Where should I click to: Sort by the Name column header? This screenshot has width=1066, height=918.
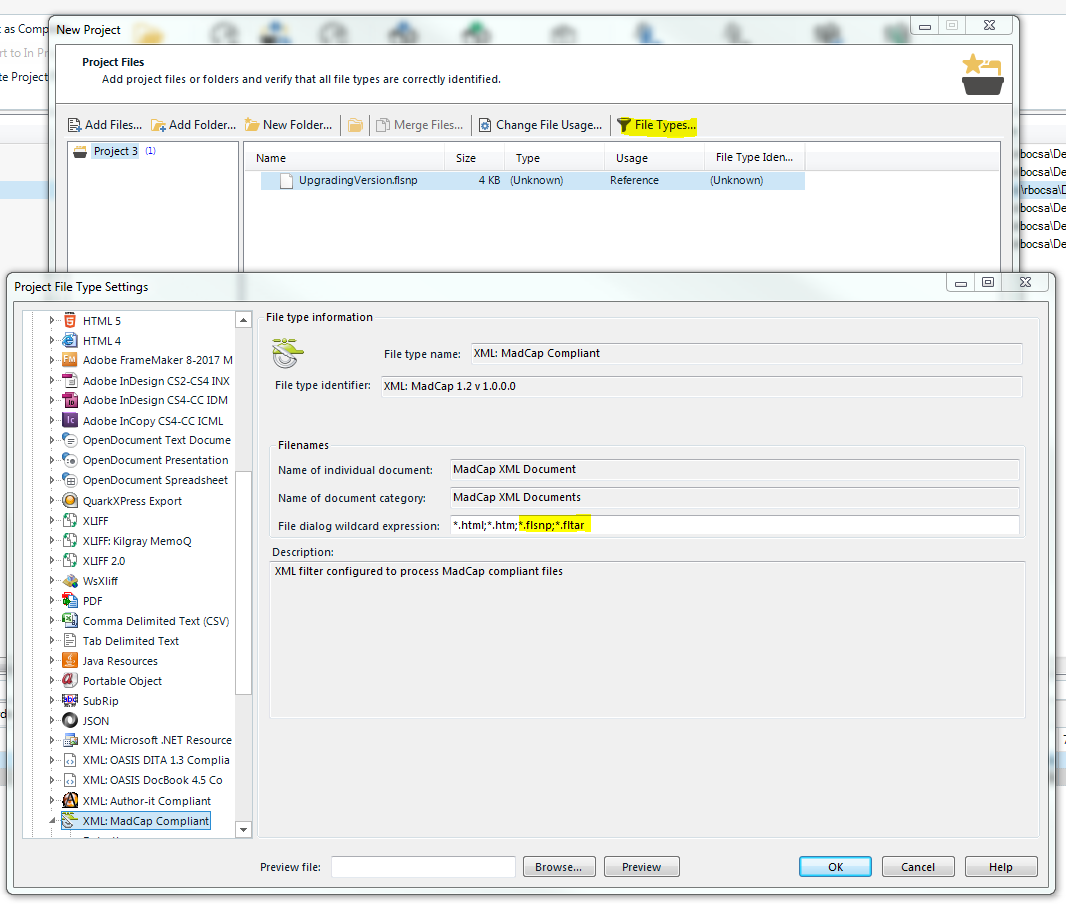[344, 158]
